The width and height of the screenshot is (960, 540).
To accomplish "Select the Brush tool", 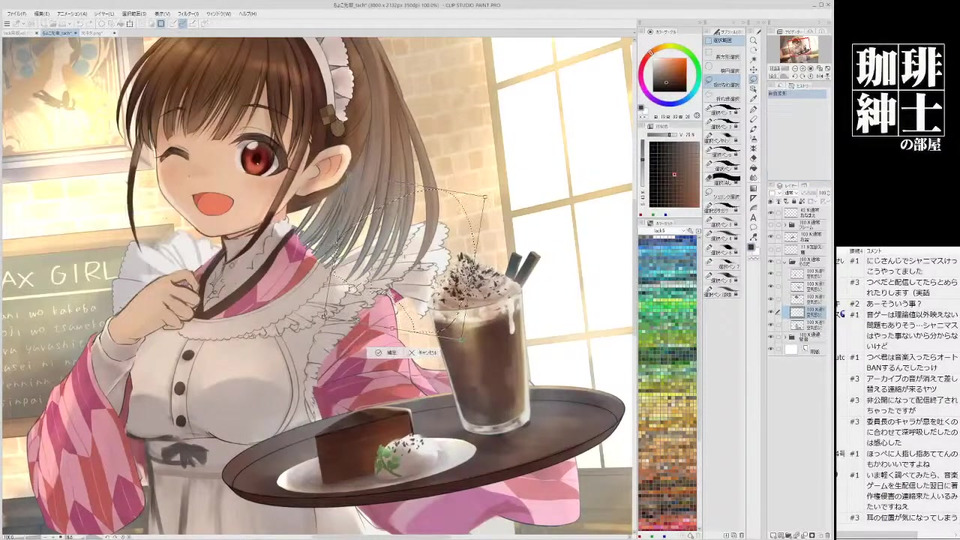I will pos(753,129).
